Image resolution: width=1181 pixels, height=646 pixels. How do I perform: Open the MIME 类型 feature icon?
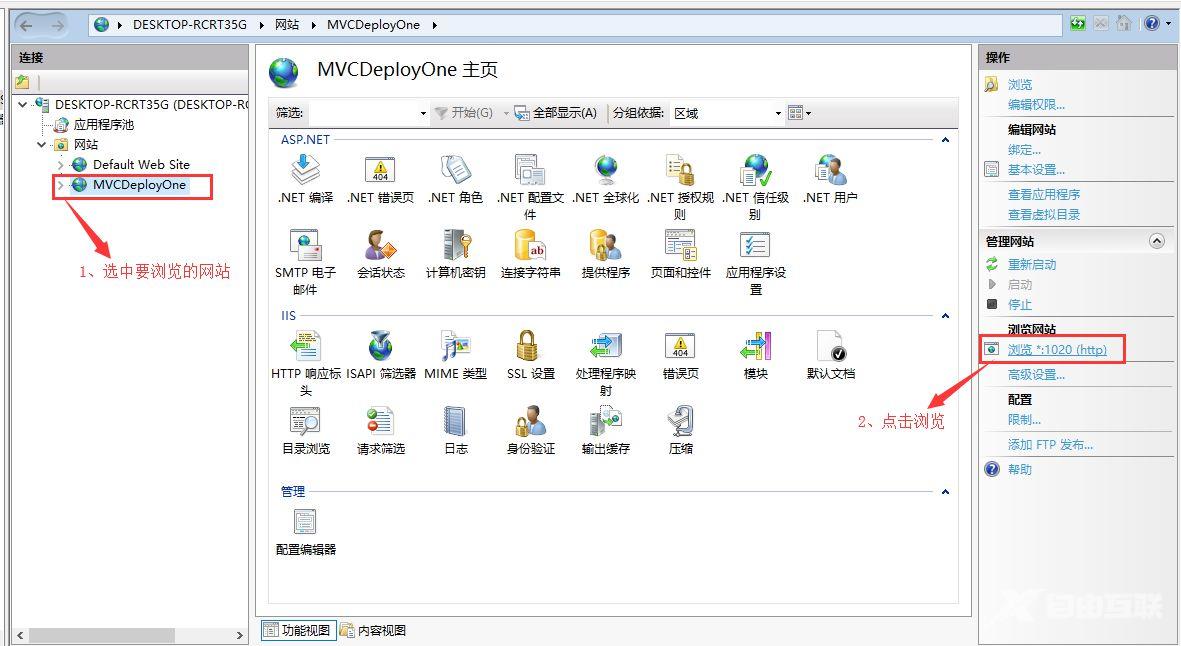(456, 346)
